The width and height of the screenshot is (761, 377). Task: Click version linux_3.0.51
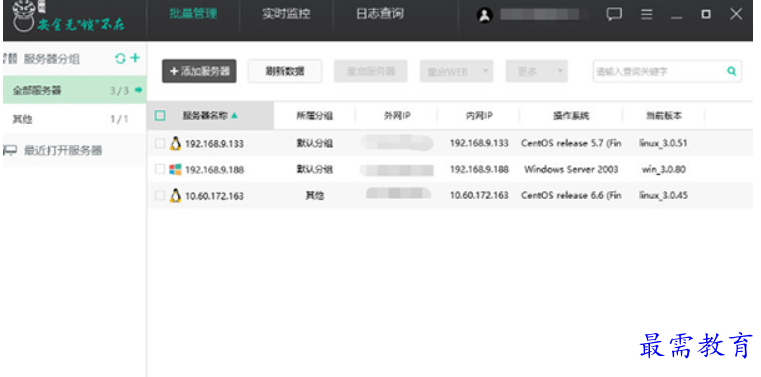(663, 143)
